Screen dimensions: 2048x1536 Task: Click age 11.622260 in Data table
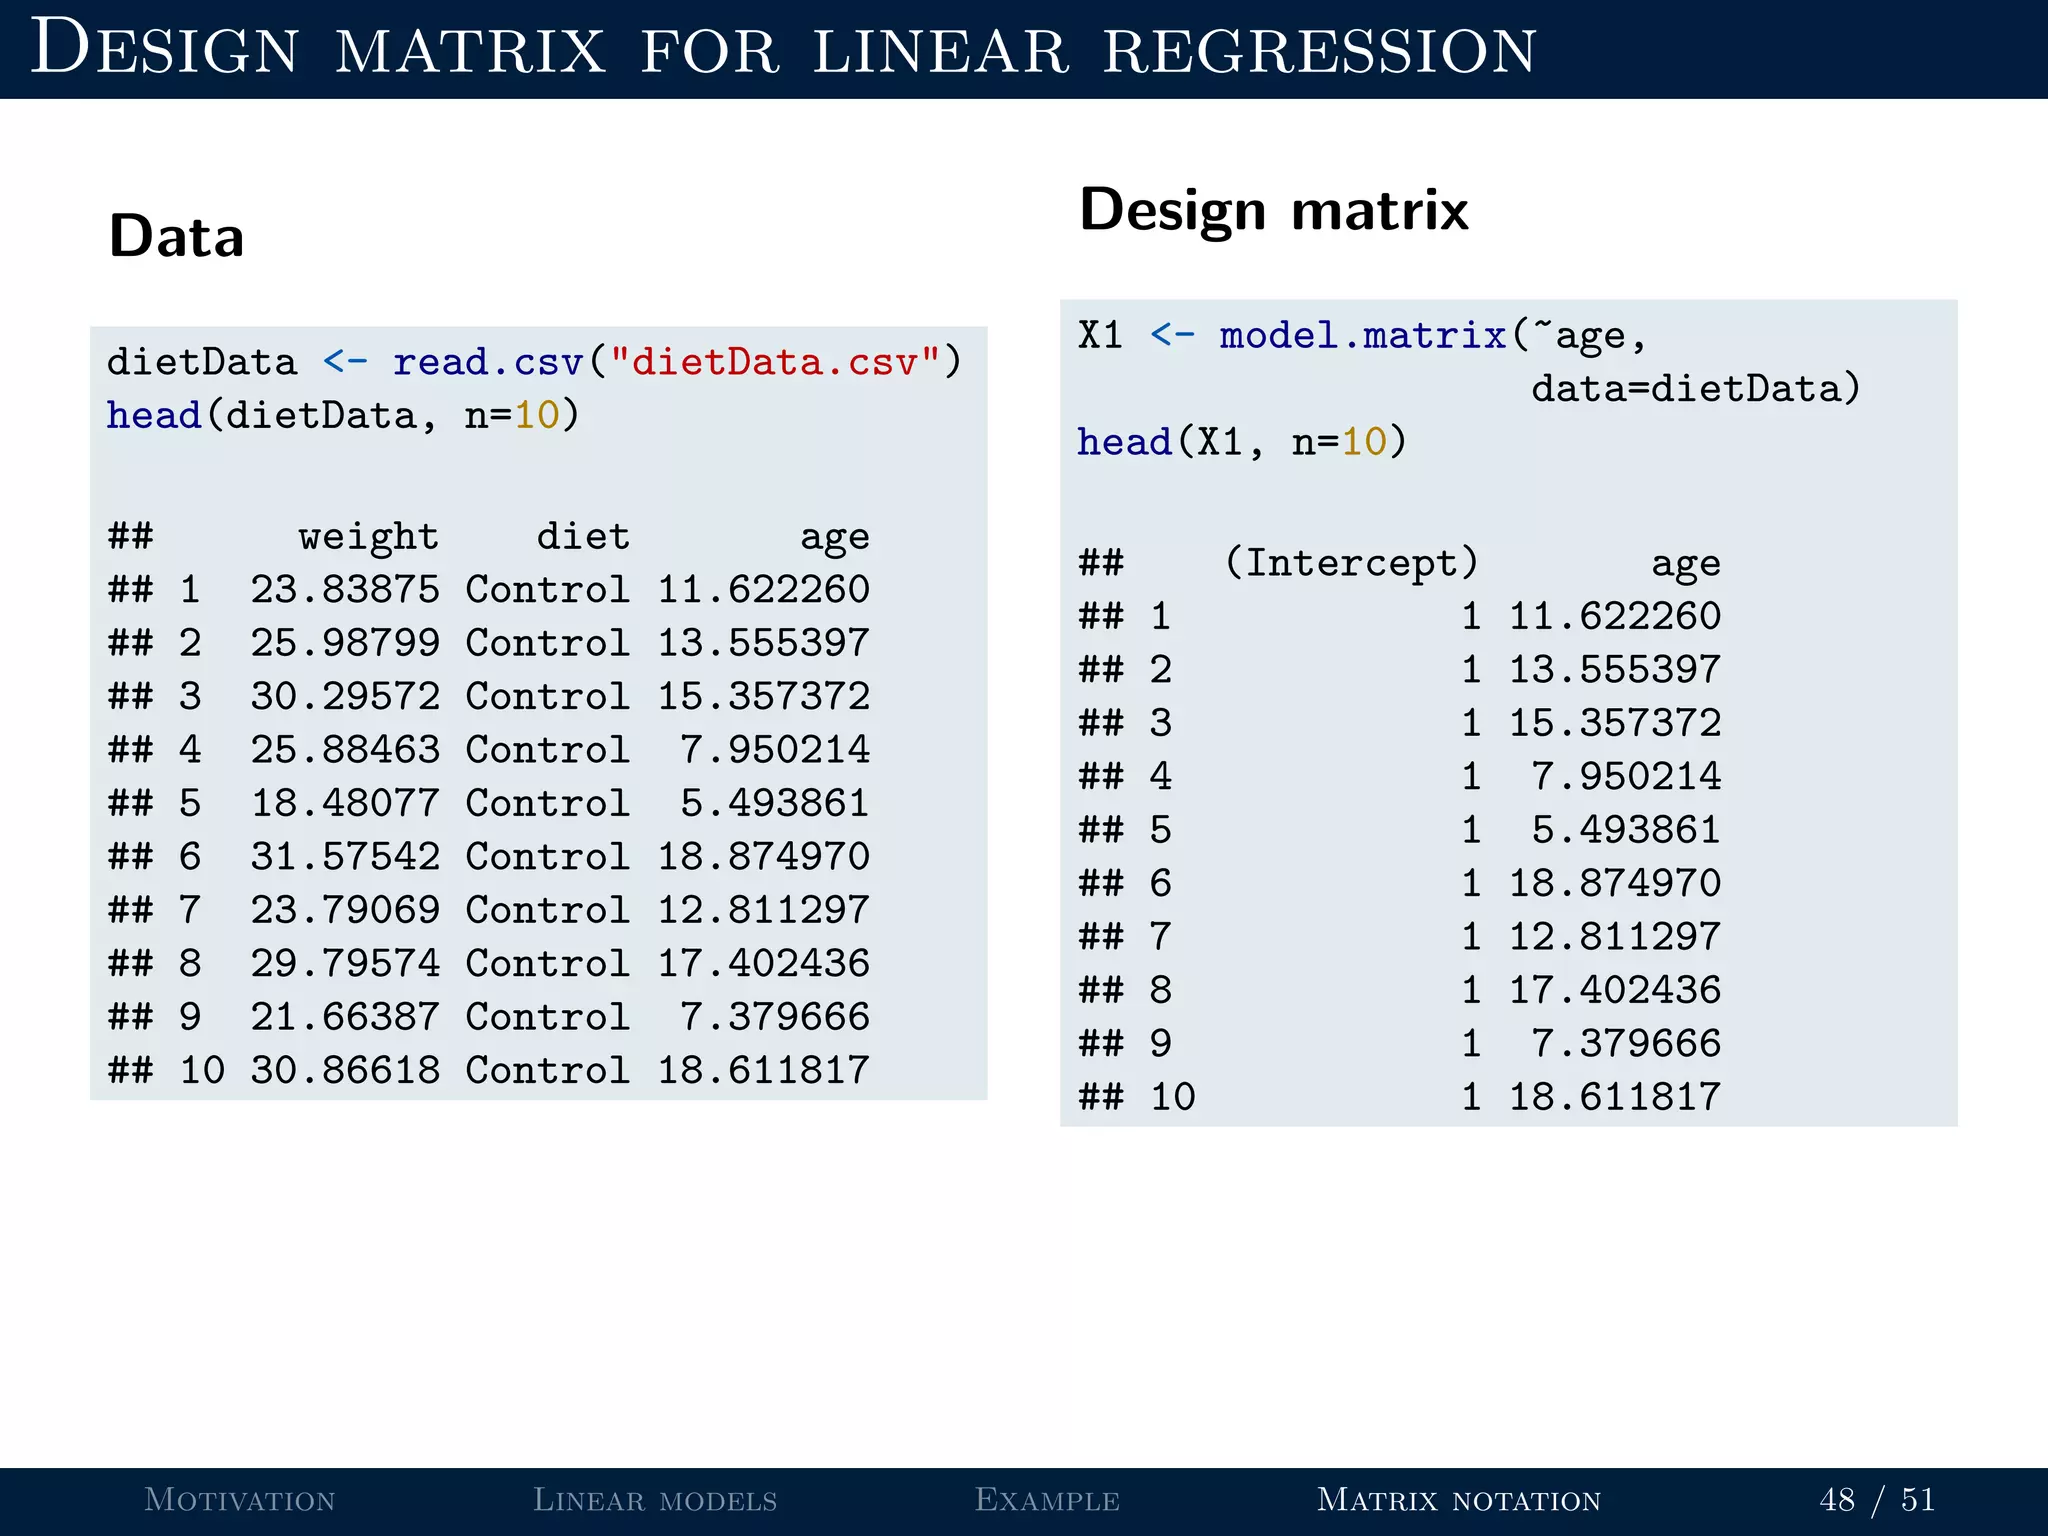764,590
